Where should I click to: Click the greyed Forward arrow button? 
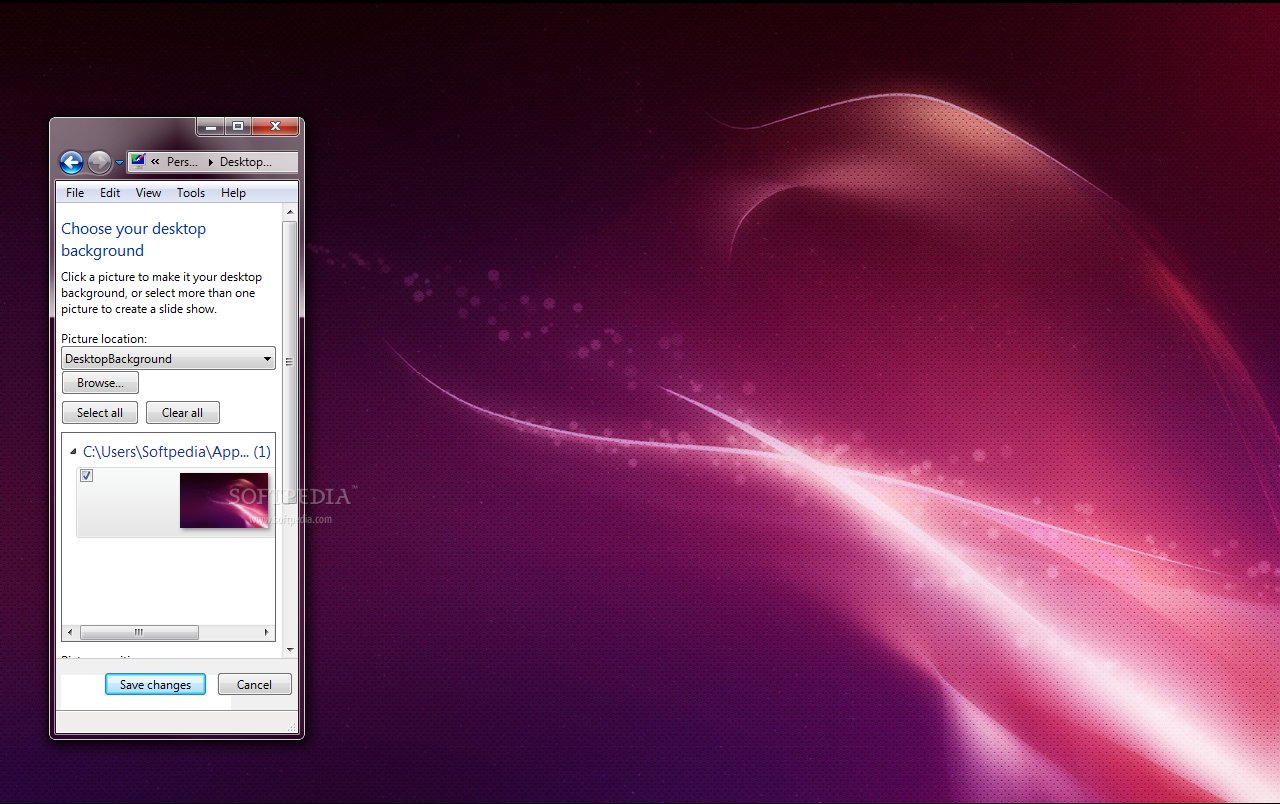[x=99, y=162]
